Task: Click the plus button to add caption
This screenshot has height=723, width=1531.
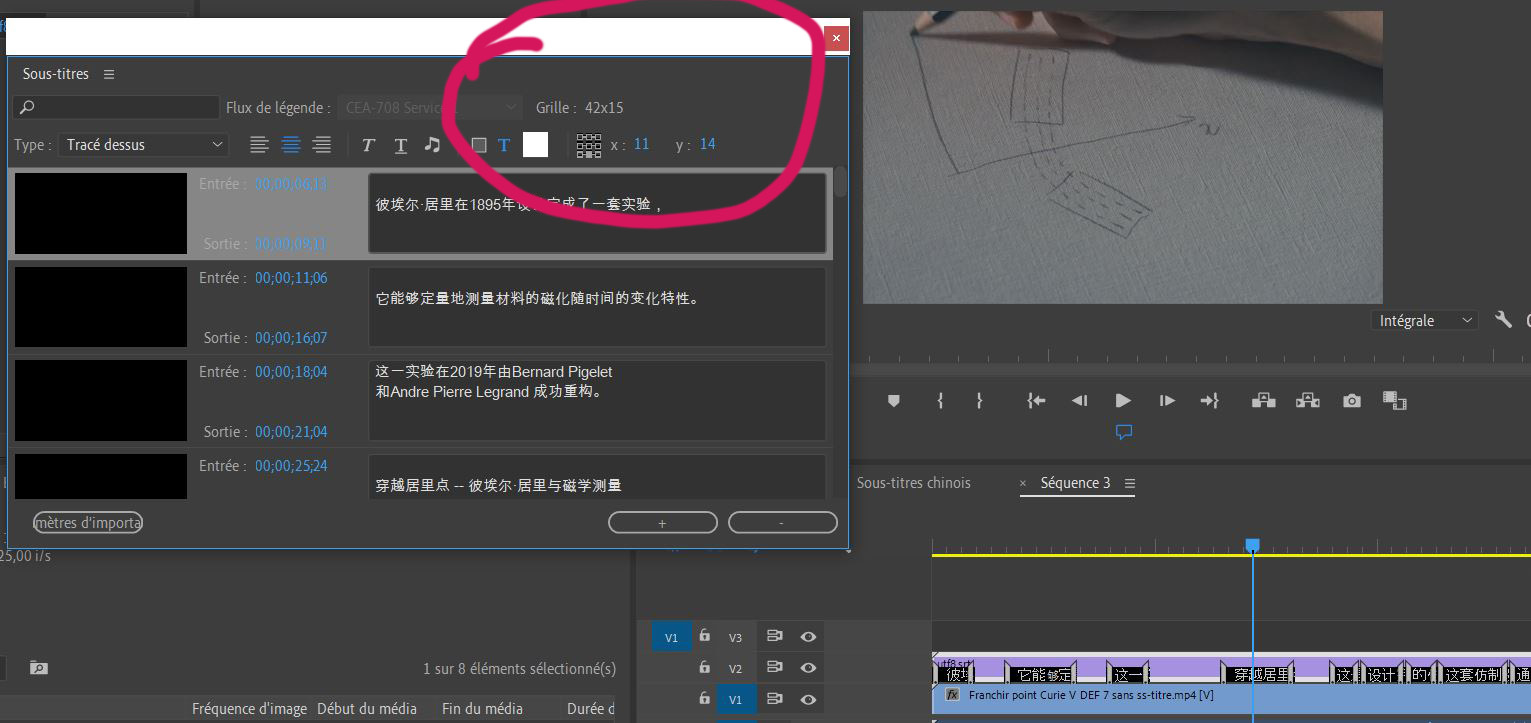Action: [x=662, y=523]
